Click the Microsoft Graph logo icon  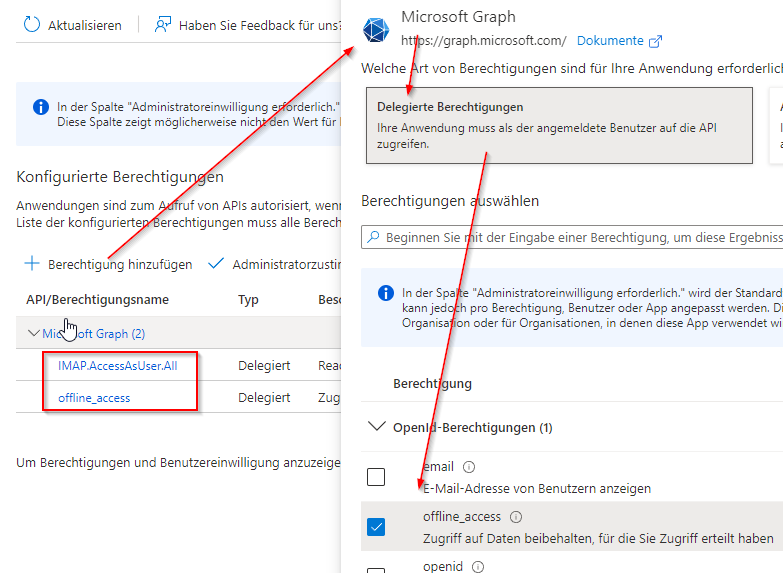coord(376,32)
